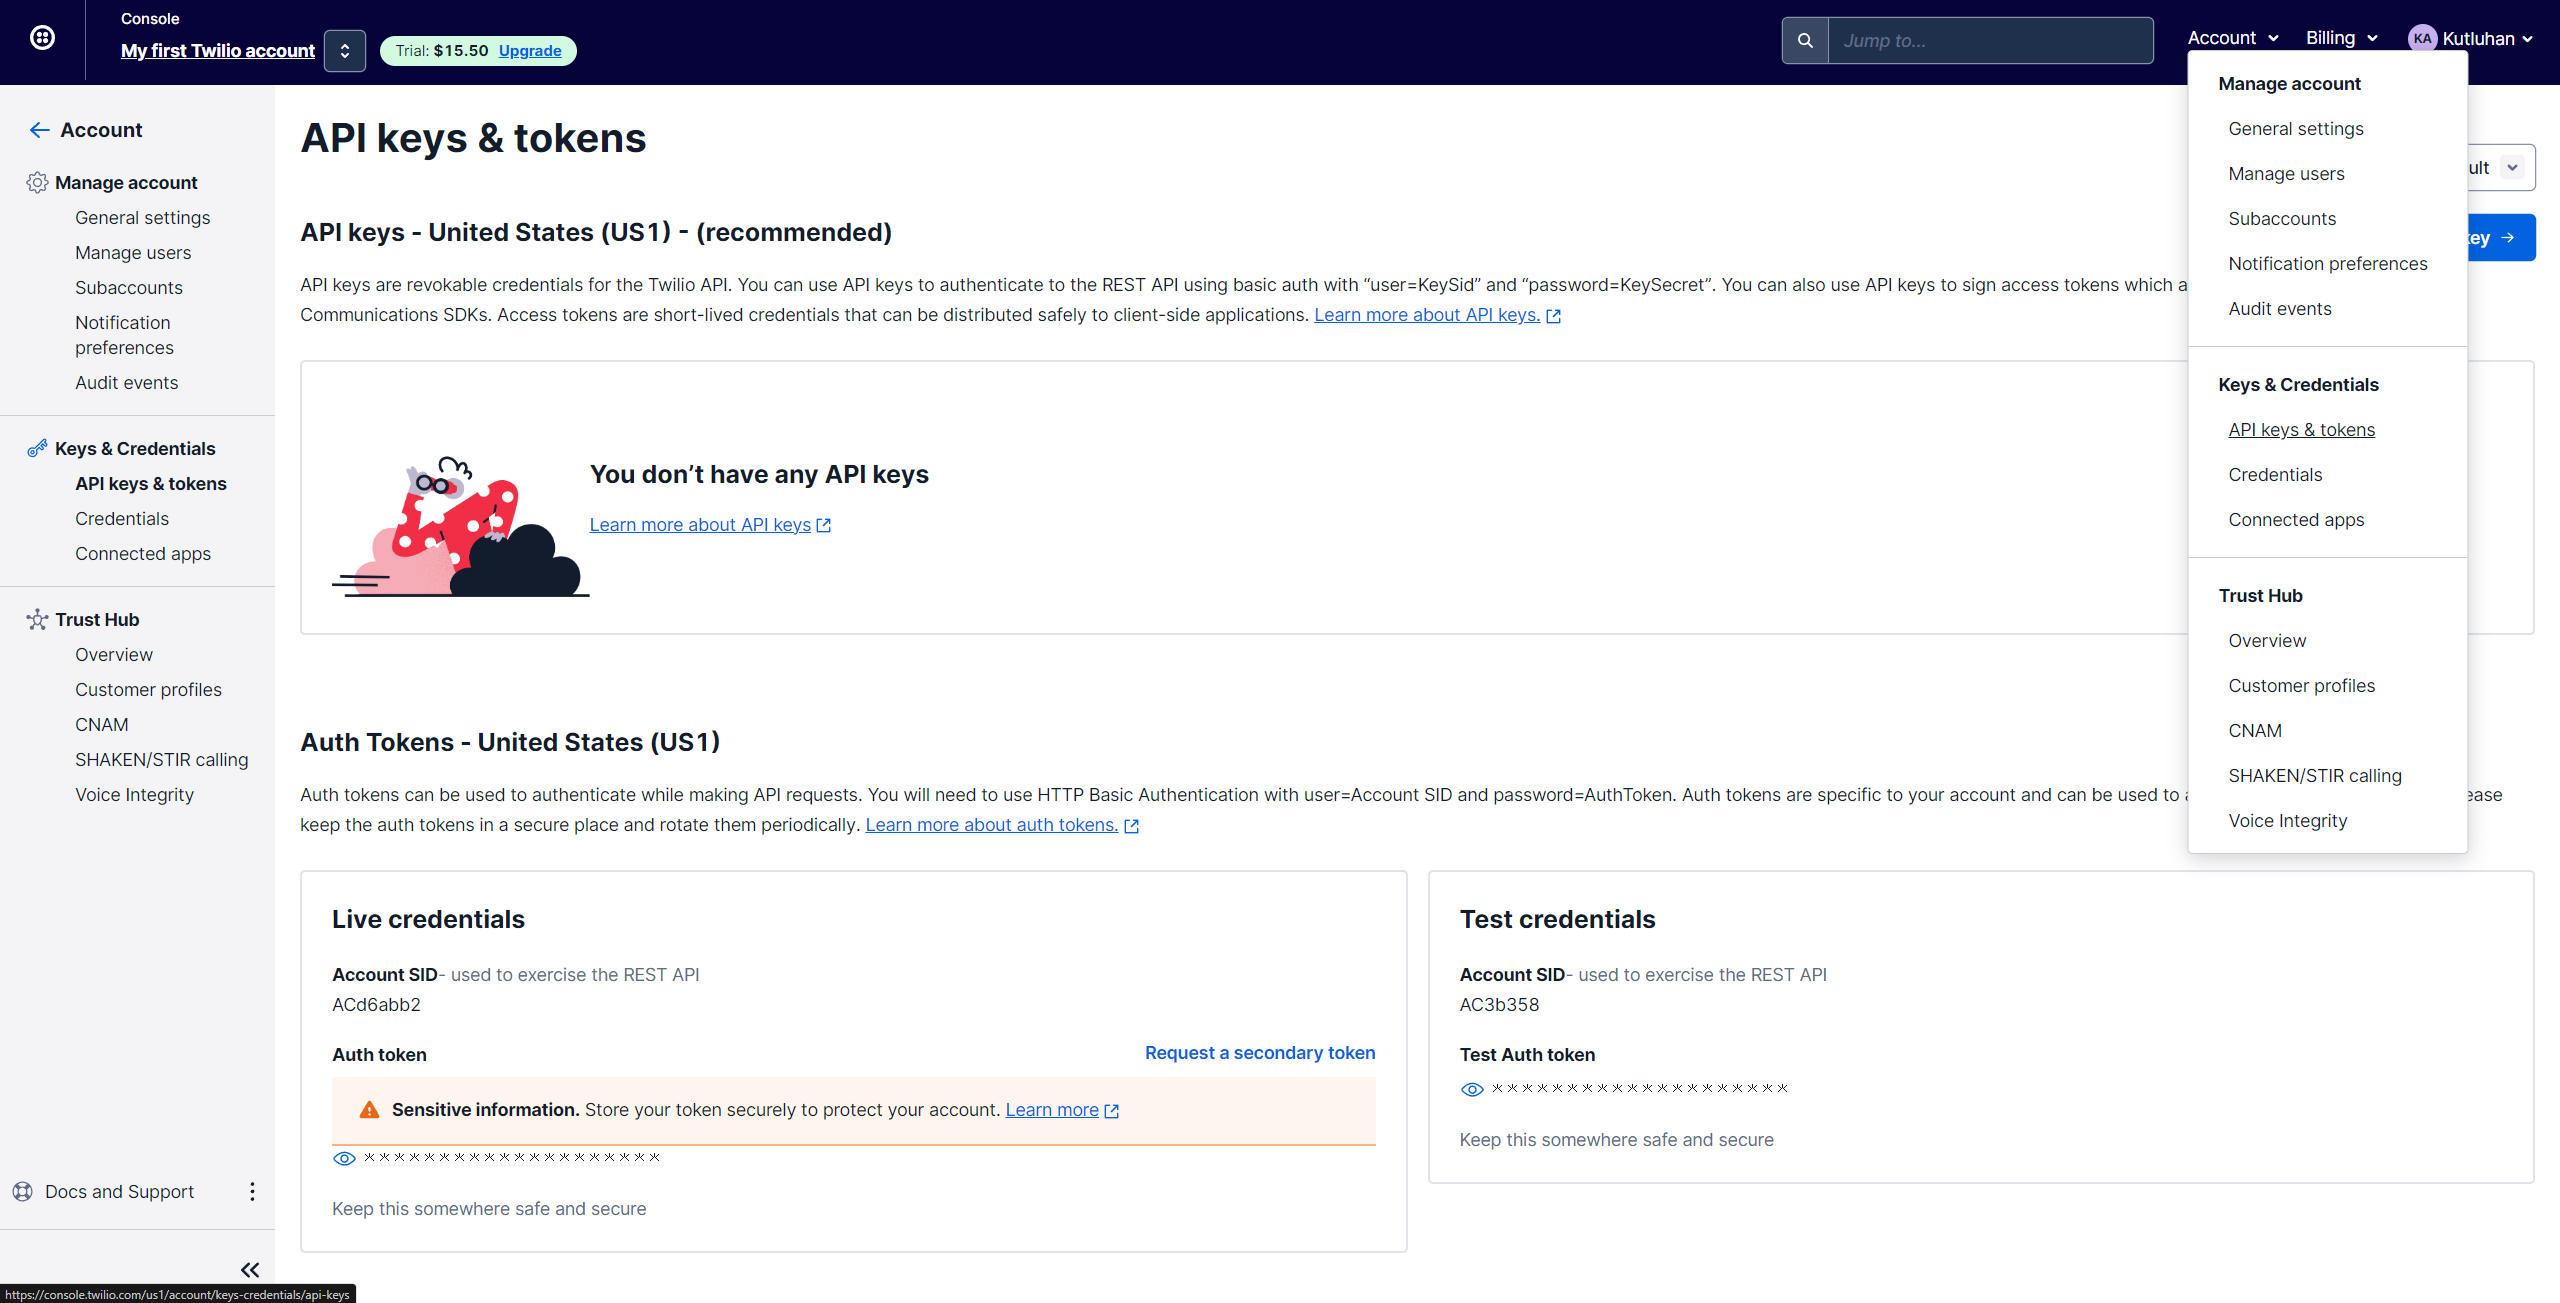Open the three-dot menu near Docs and Support
The width and height of the screenshot is (2560, 1303).
click(x=252, y=1191)
